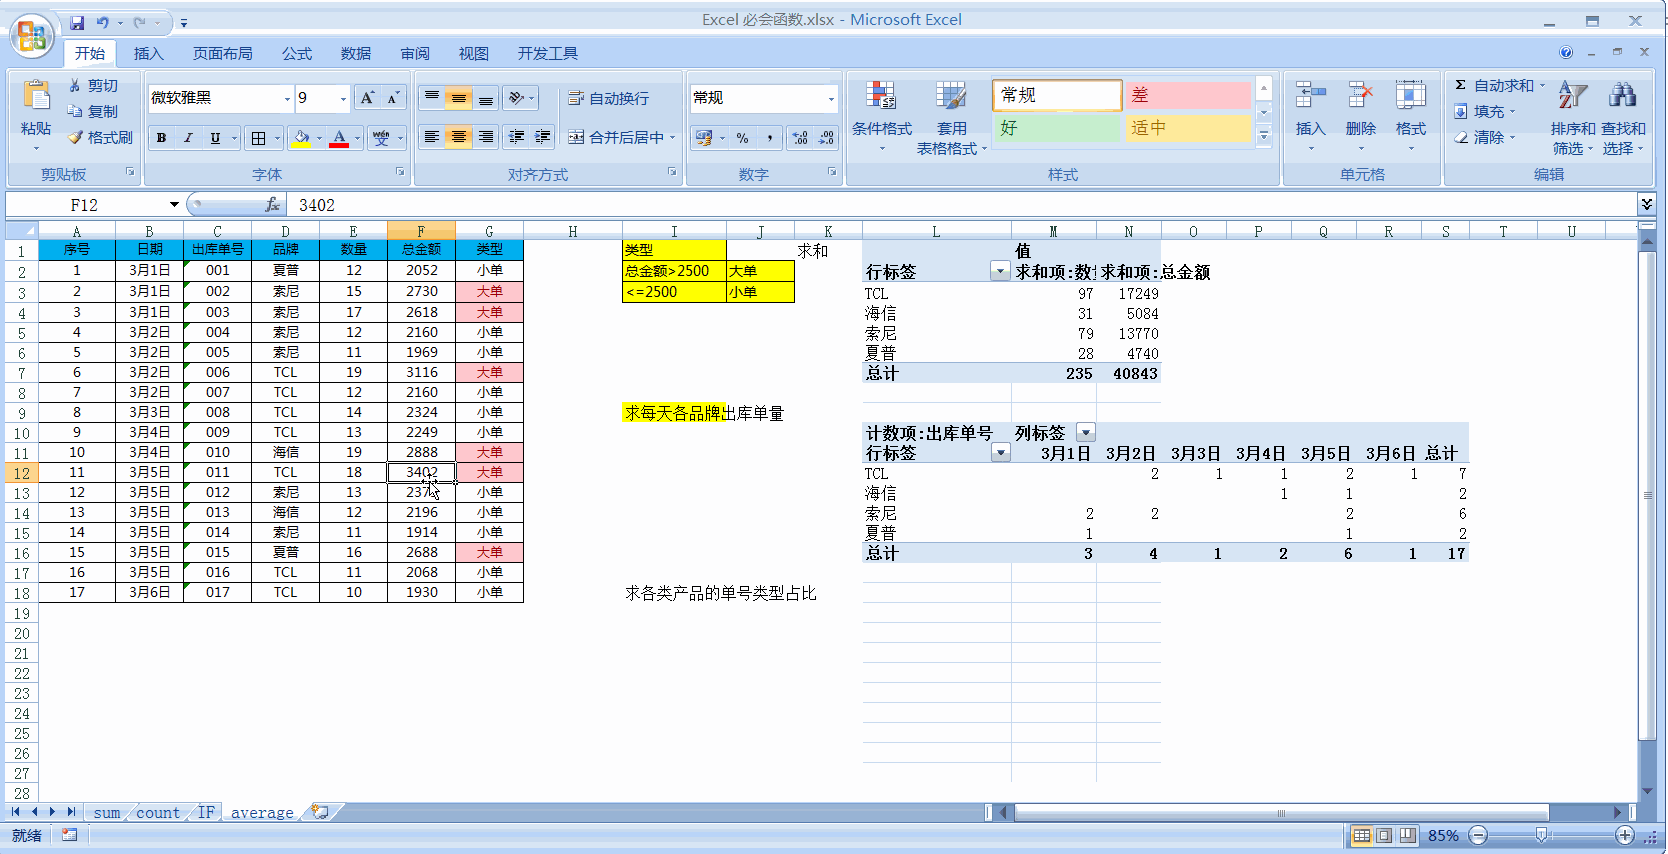This screenshot has height=854, width=1668.
Task: Toggle Underline formatting
Action: 215,138
